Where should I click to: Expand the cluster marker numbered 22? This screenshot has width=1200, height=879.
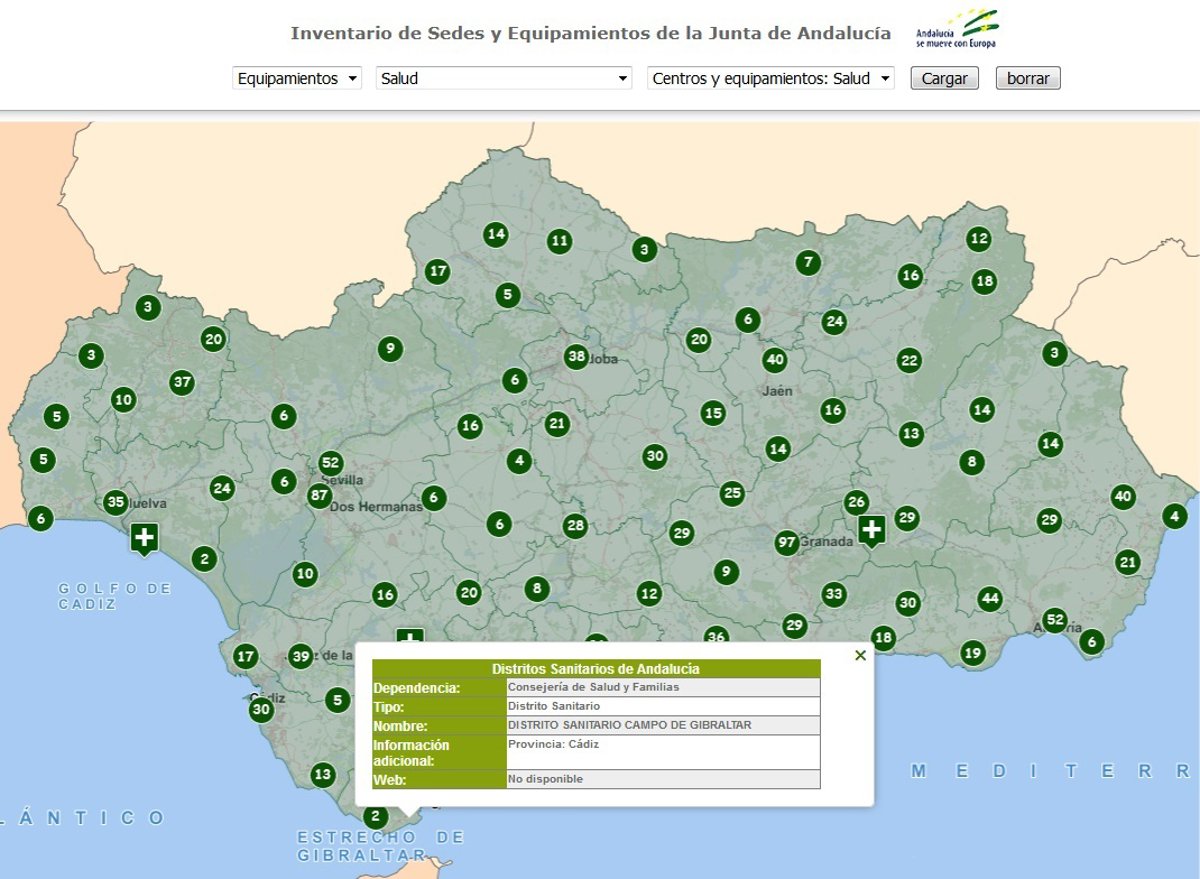909,361
